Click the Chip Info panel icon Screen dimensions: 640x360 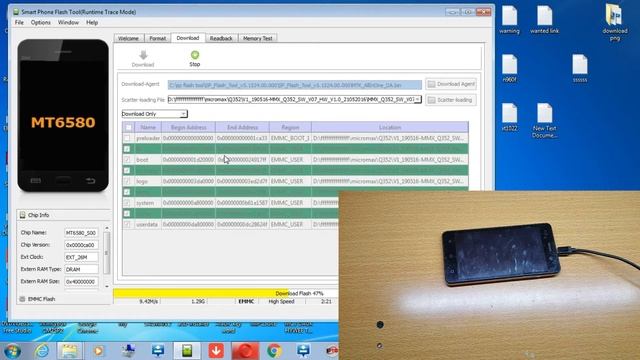22,215
